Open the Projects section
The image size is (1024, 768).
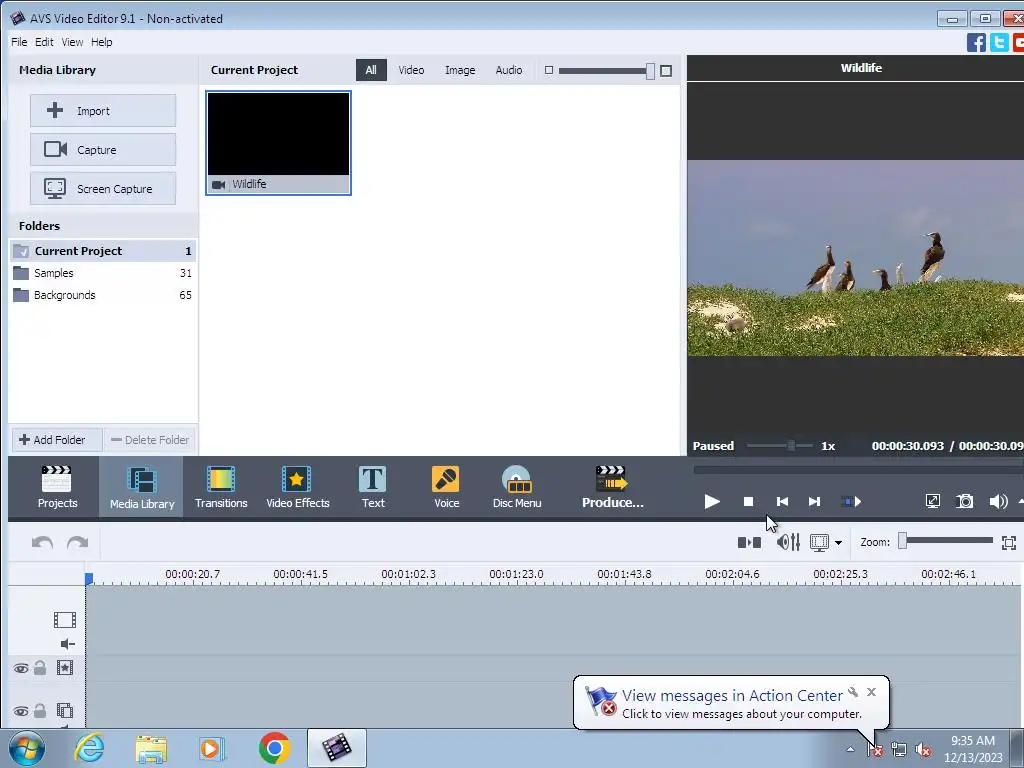(57, 487)
